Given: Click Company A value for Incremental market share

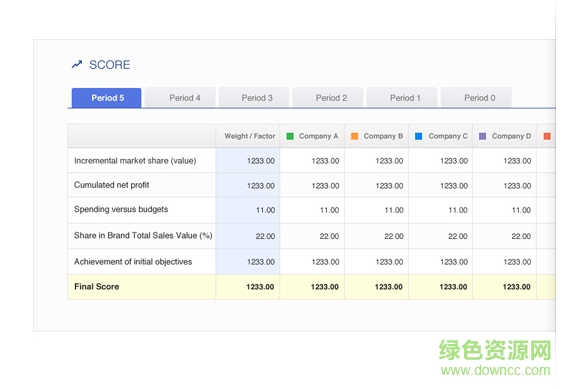Looking at the screenshot, I should [x=325, y=161].
